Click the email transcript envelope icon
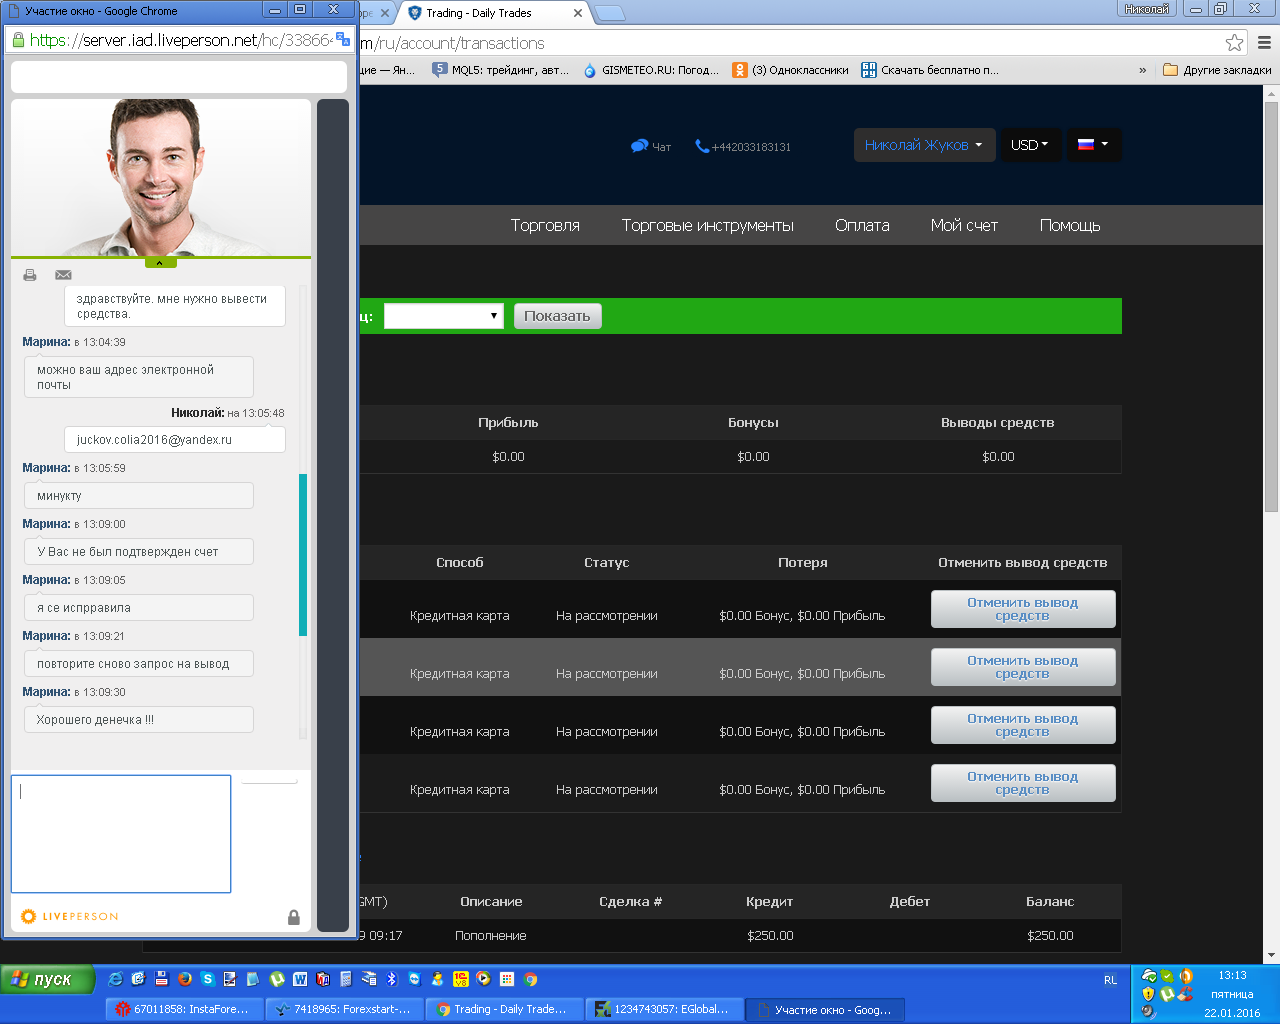 coord(63,275)
